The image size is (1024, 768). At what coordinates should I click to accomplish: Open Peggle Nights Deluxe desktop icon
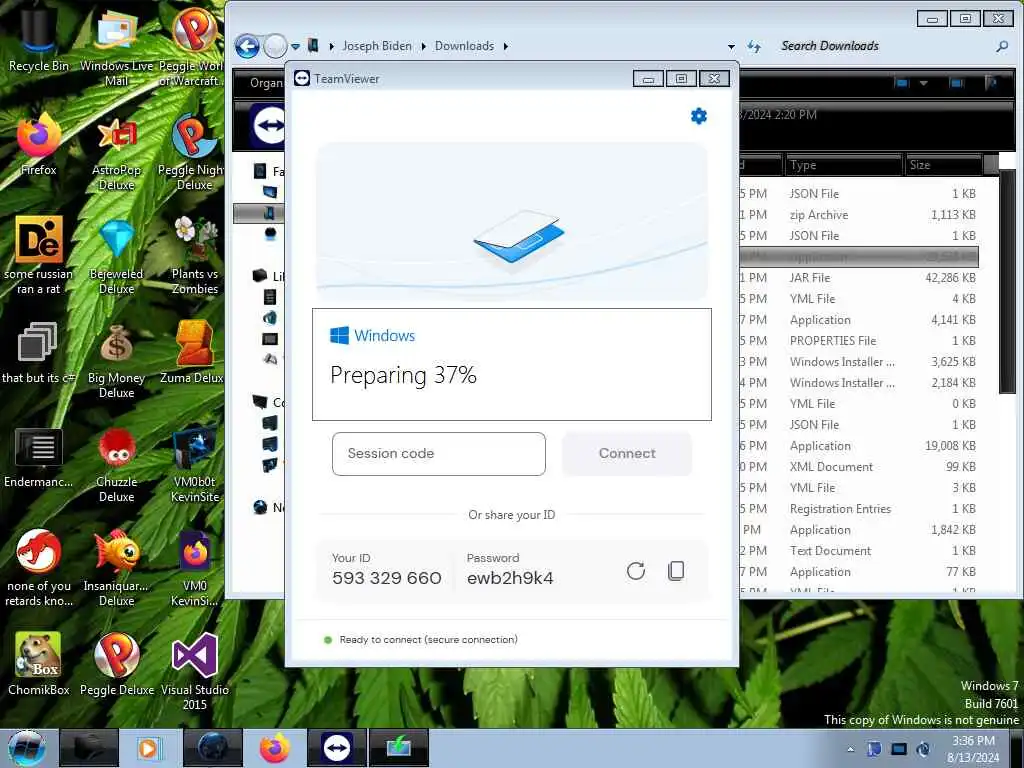193,153
